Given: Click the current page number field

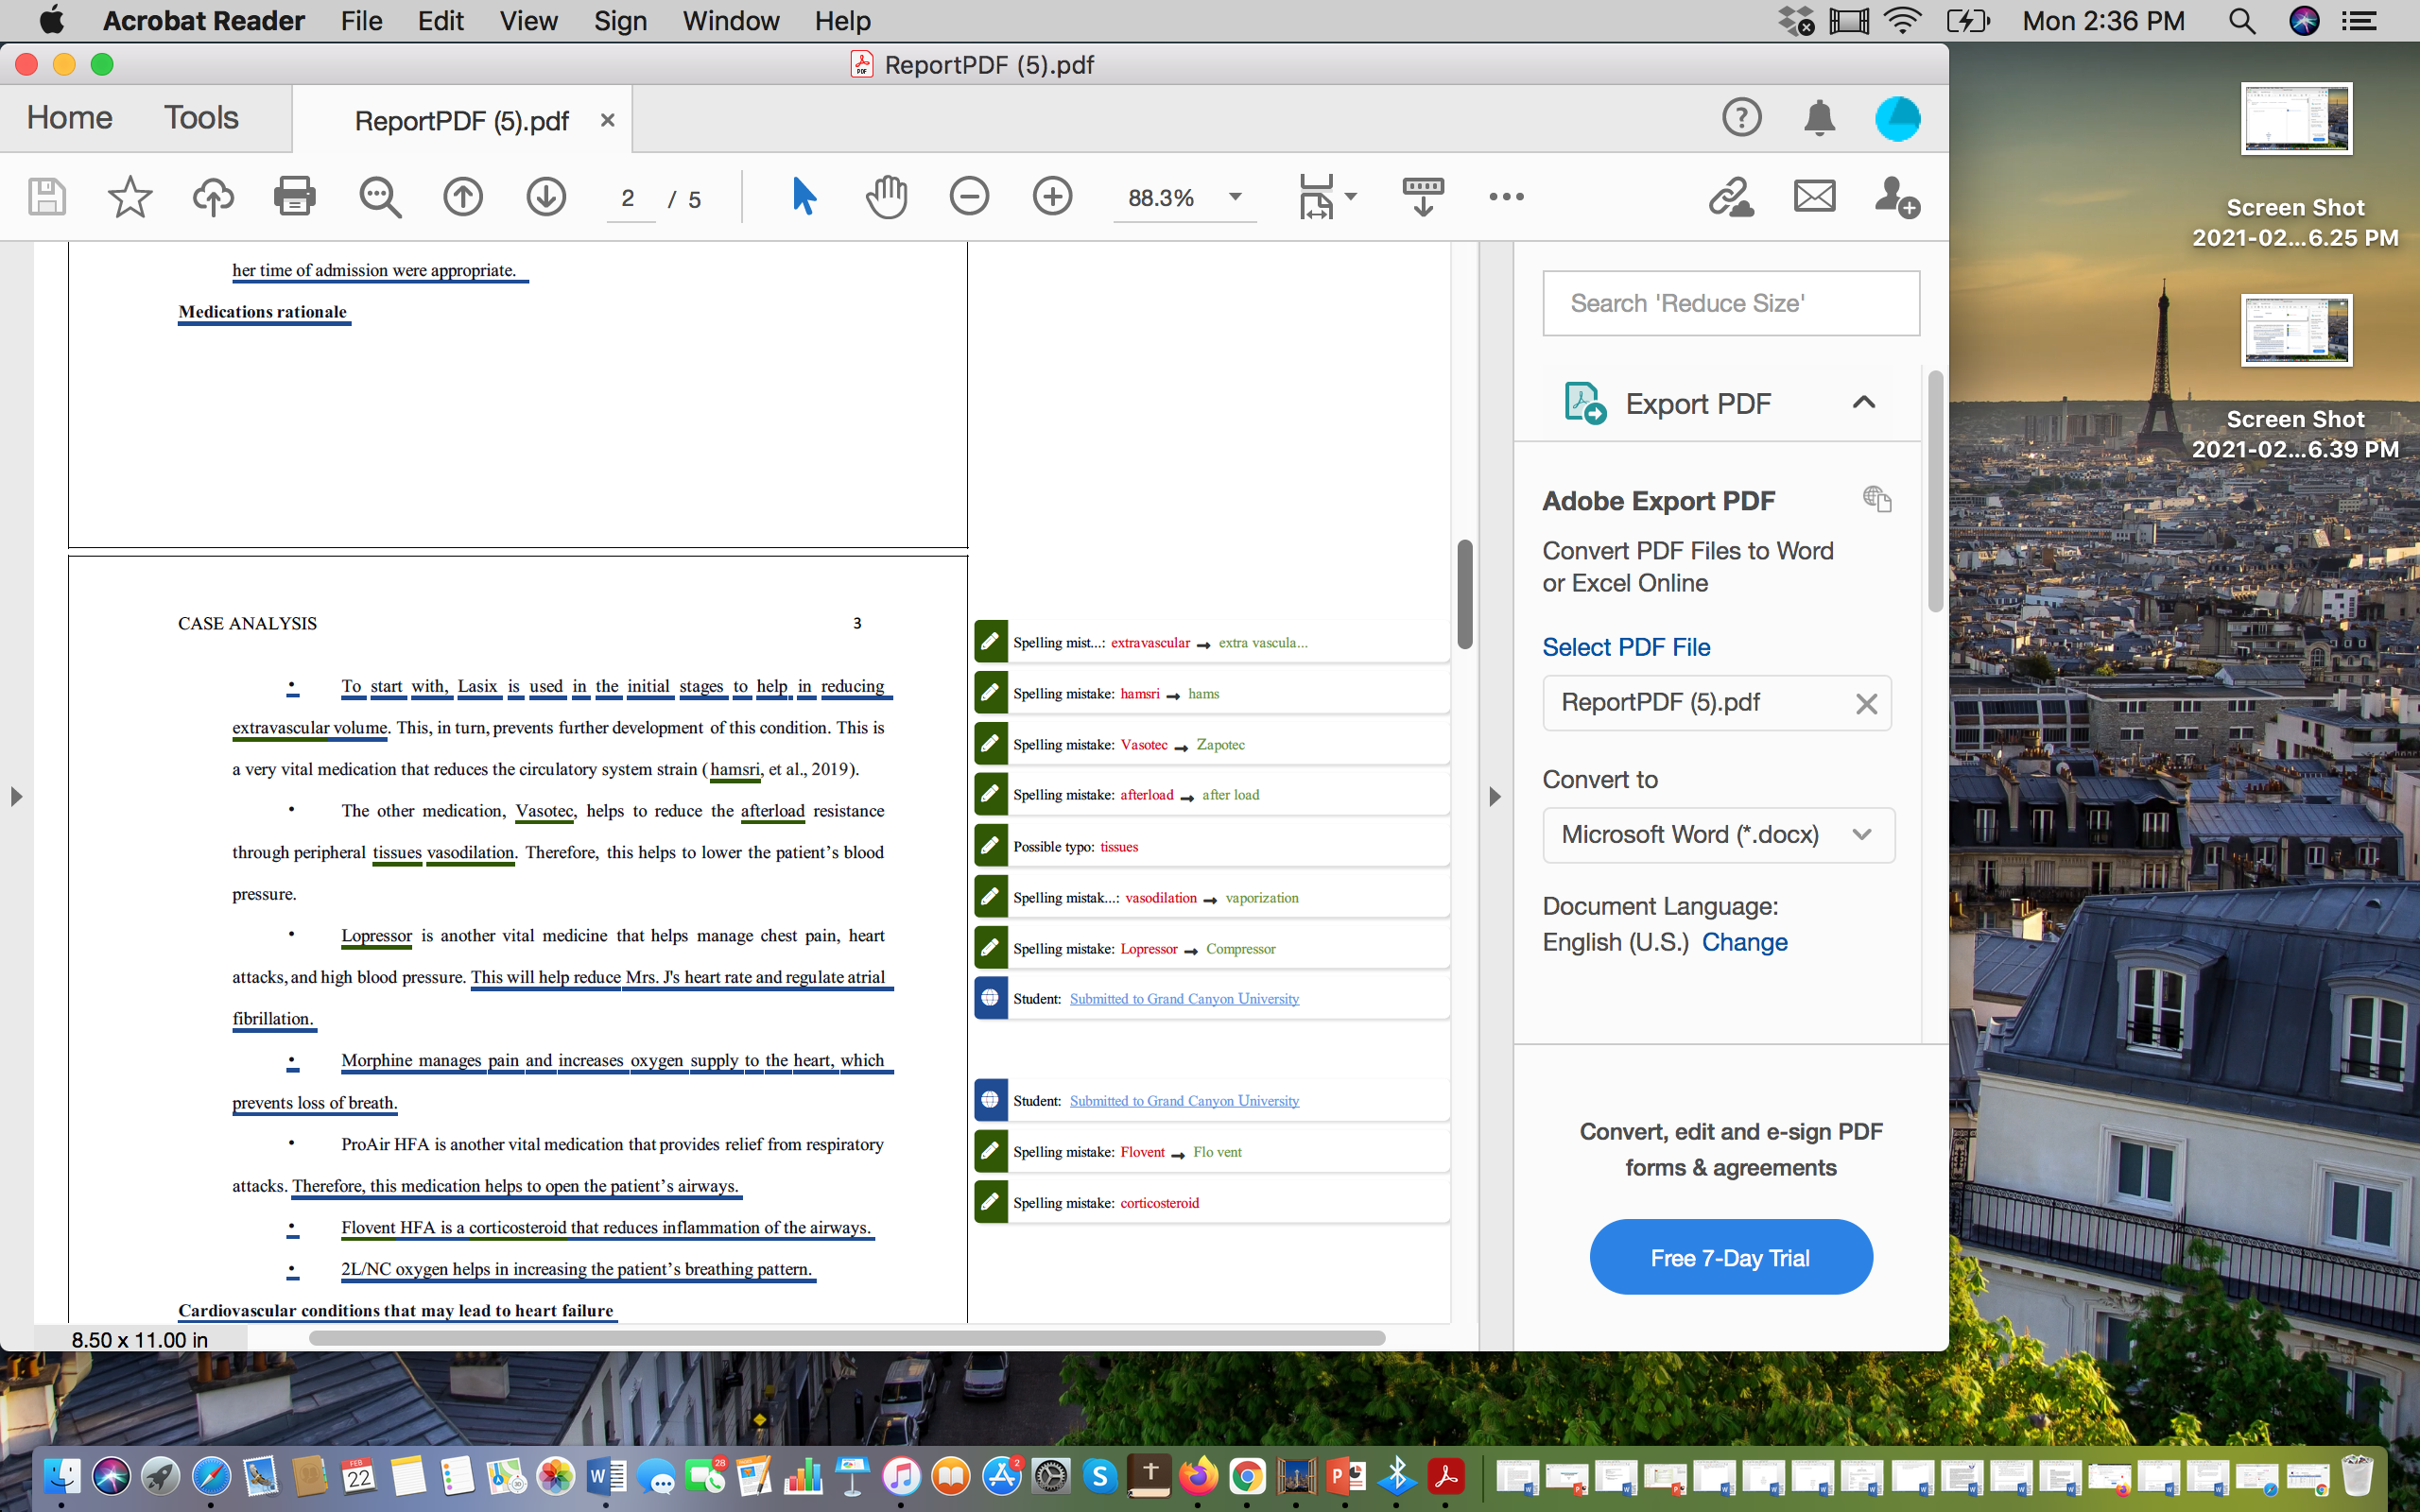Looking at the screenshot, I should click(629, 198).
